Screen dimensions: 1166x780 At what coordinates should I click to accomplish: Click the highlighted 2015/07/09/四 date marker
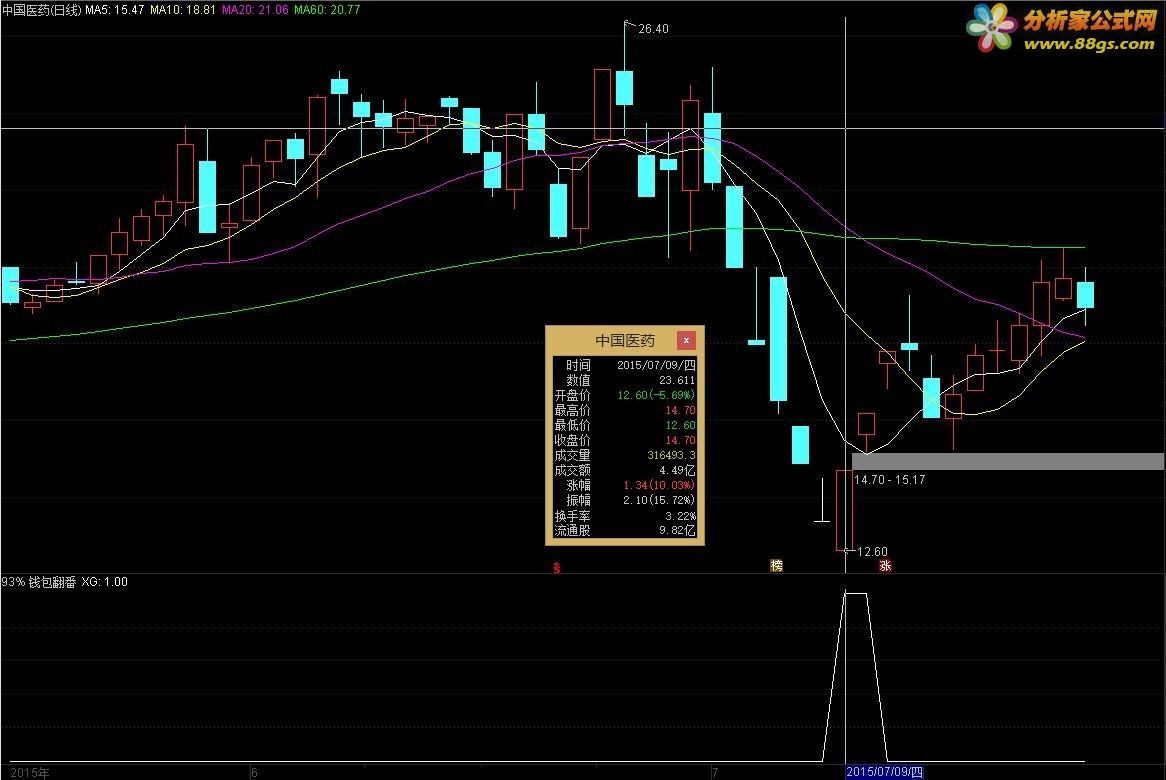[x=884, y=772]
